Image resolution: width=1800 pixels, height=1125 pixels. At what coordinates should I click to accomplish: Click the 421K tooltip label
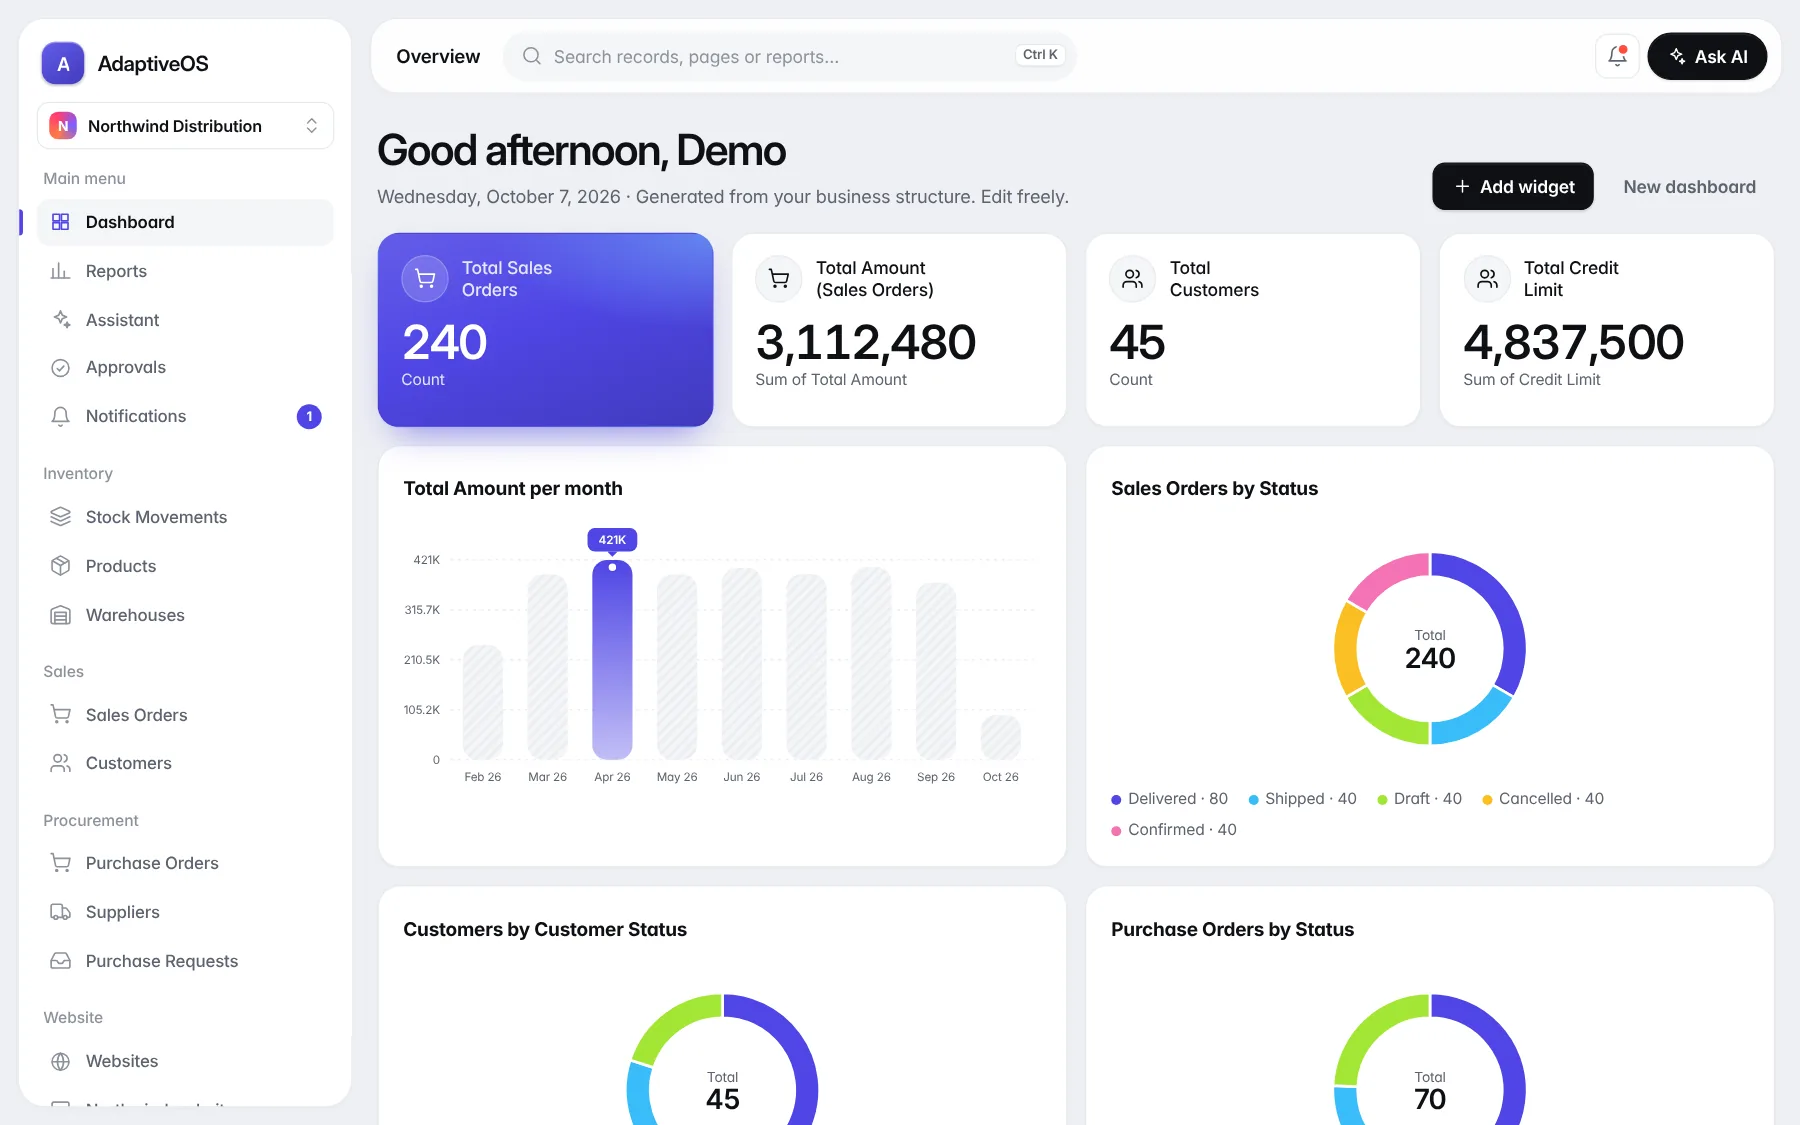612,540
